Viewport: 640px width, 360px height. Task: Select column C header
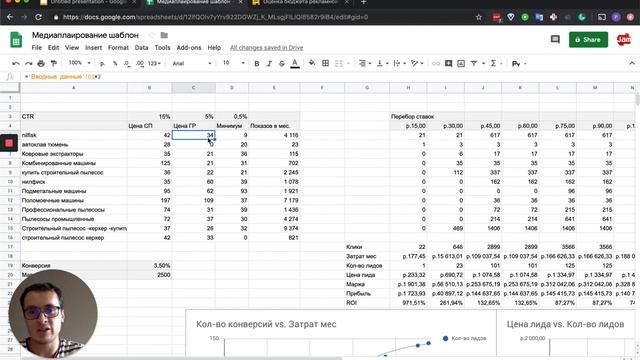pos(193,88)
